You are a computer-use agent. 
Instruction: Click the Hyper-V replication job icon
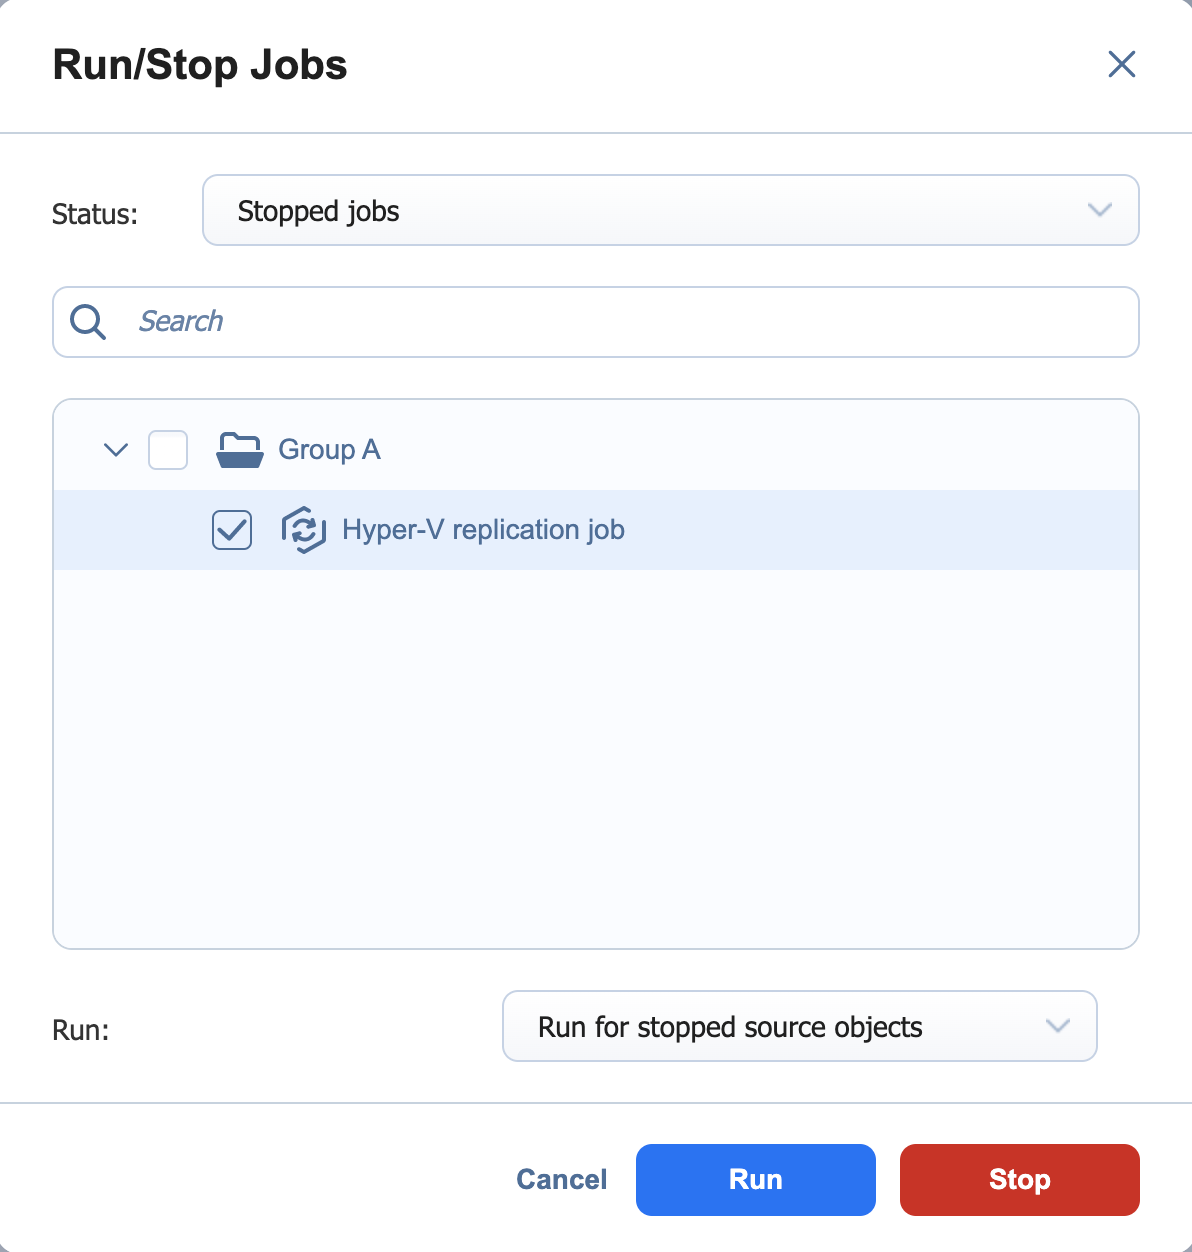tap(304, 530)
